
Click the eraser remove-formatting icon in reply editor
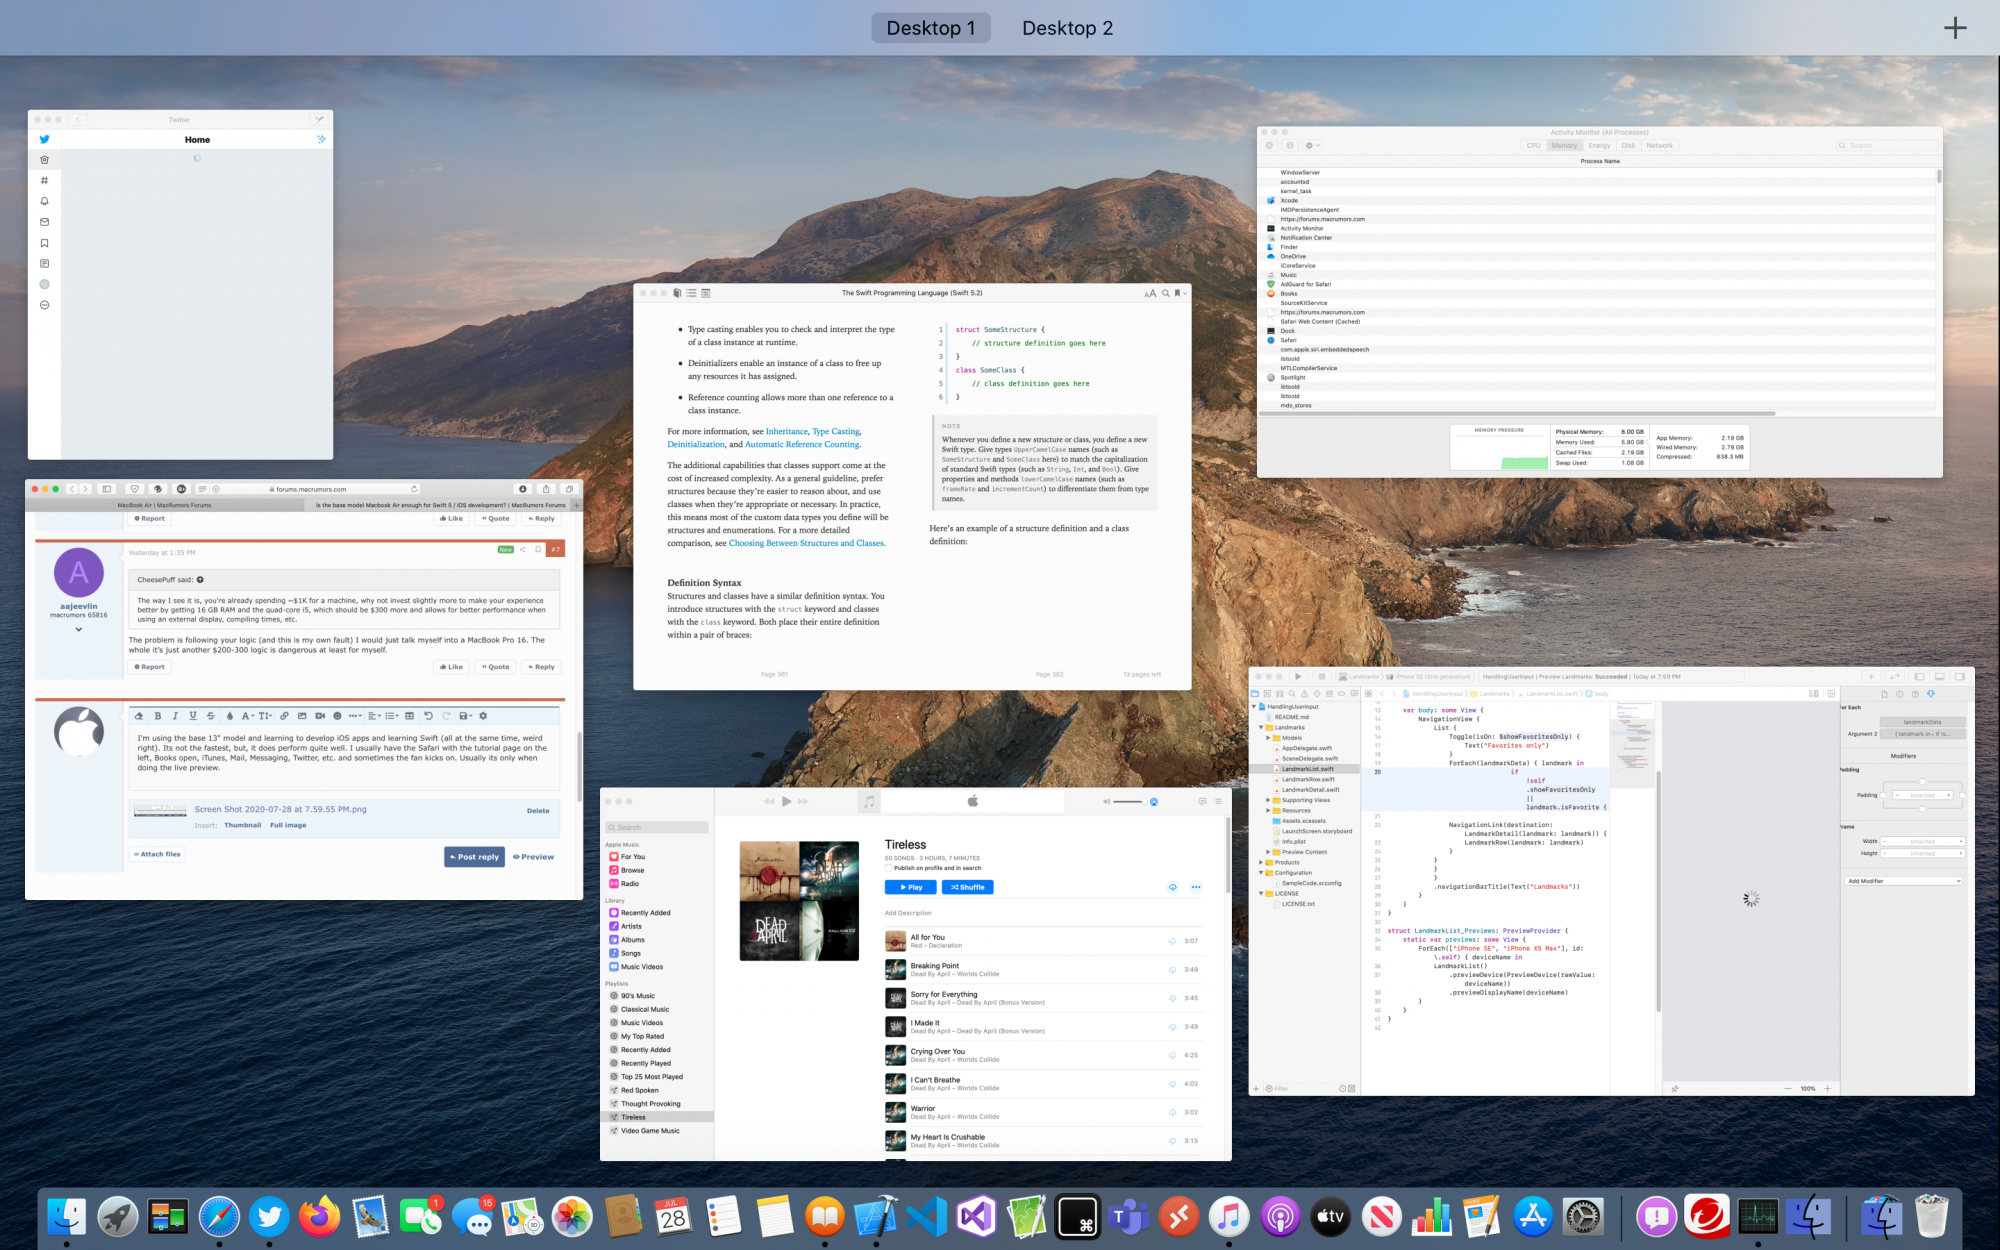[x=139, y=716]
